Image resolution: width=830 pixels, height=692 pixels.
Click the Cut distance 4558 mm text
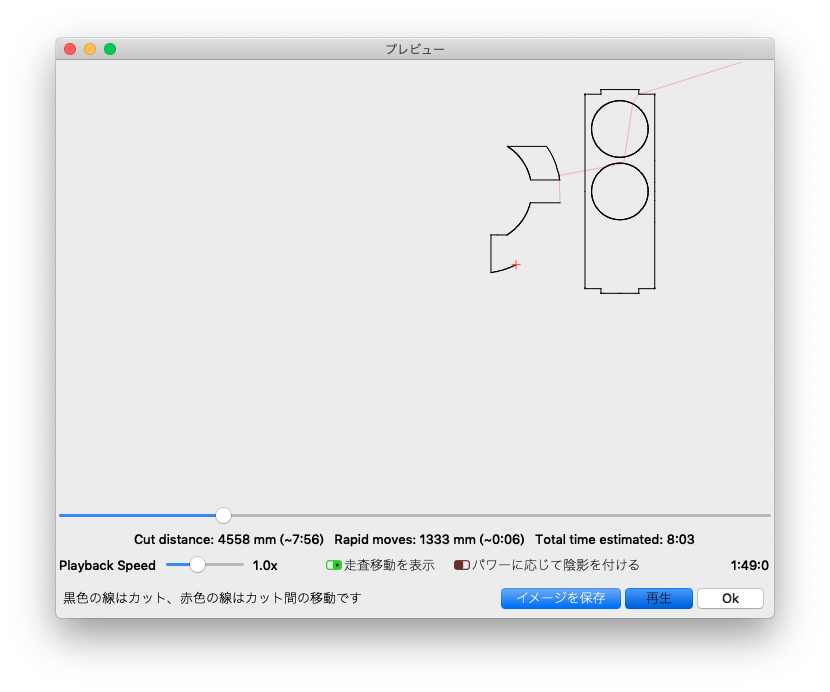coord(229,540)
